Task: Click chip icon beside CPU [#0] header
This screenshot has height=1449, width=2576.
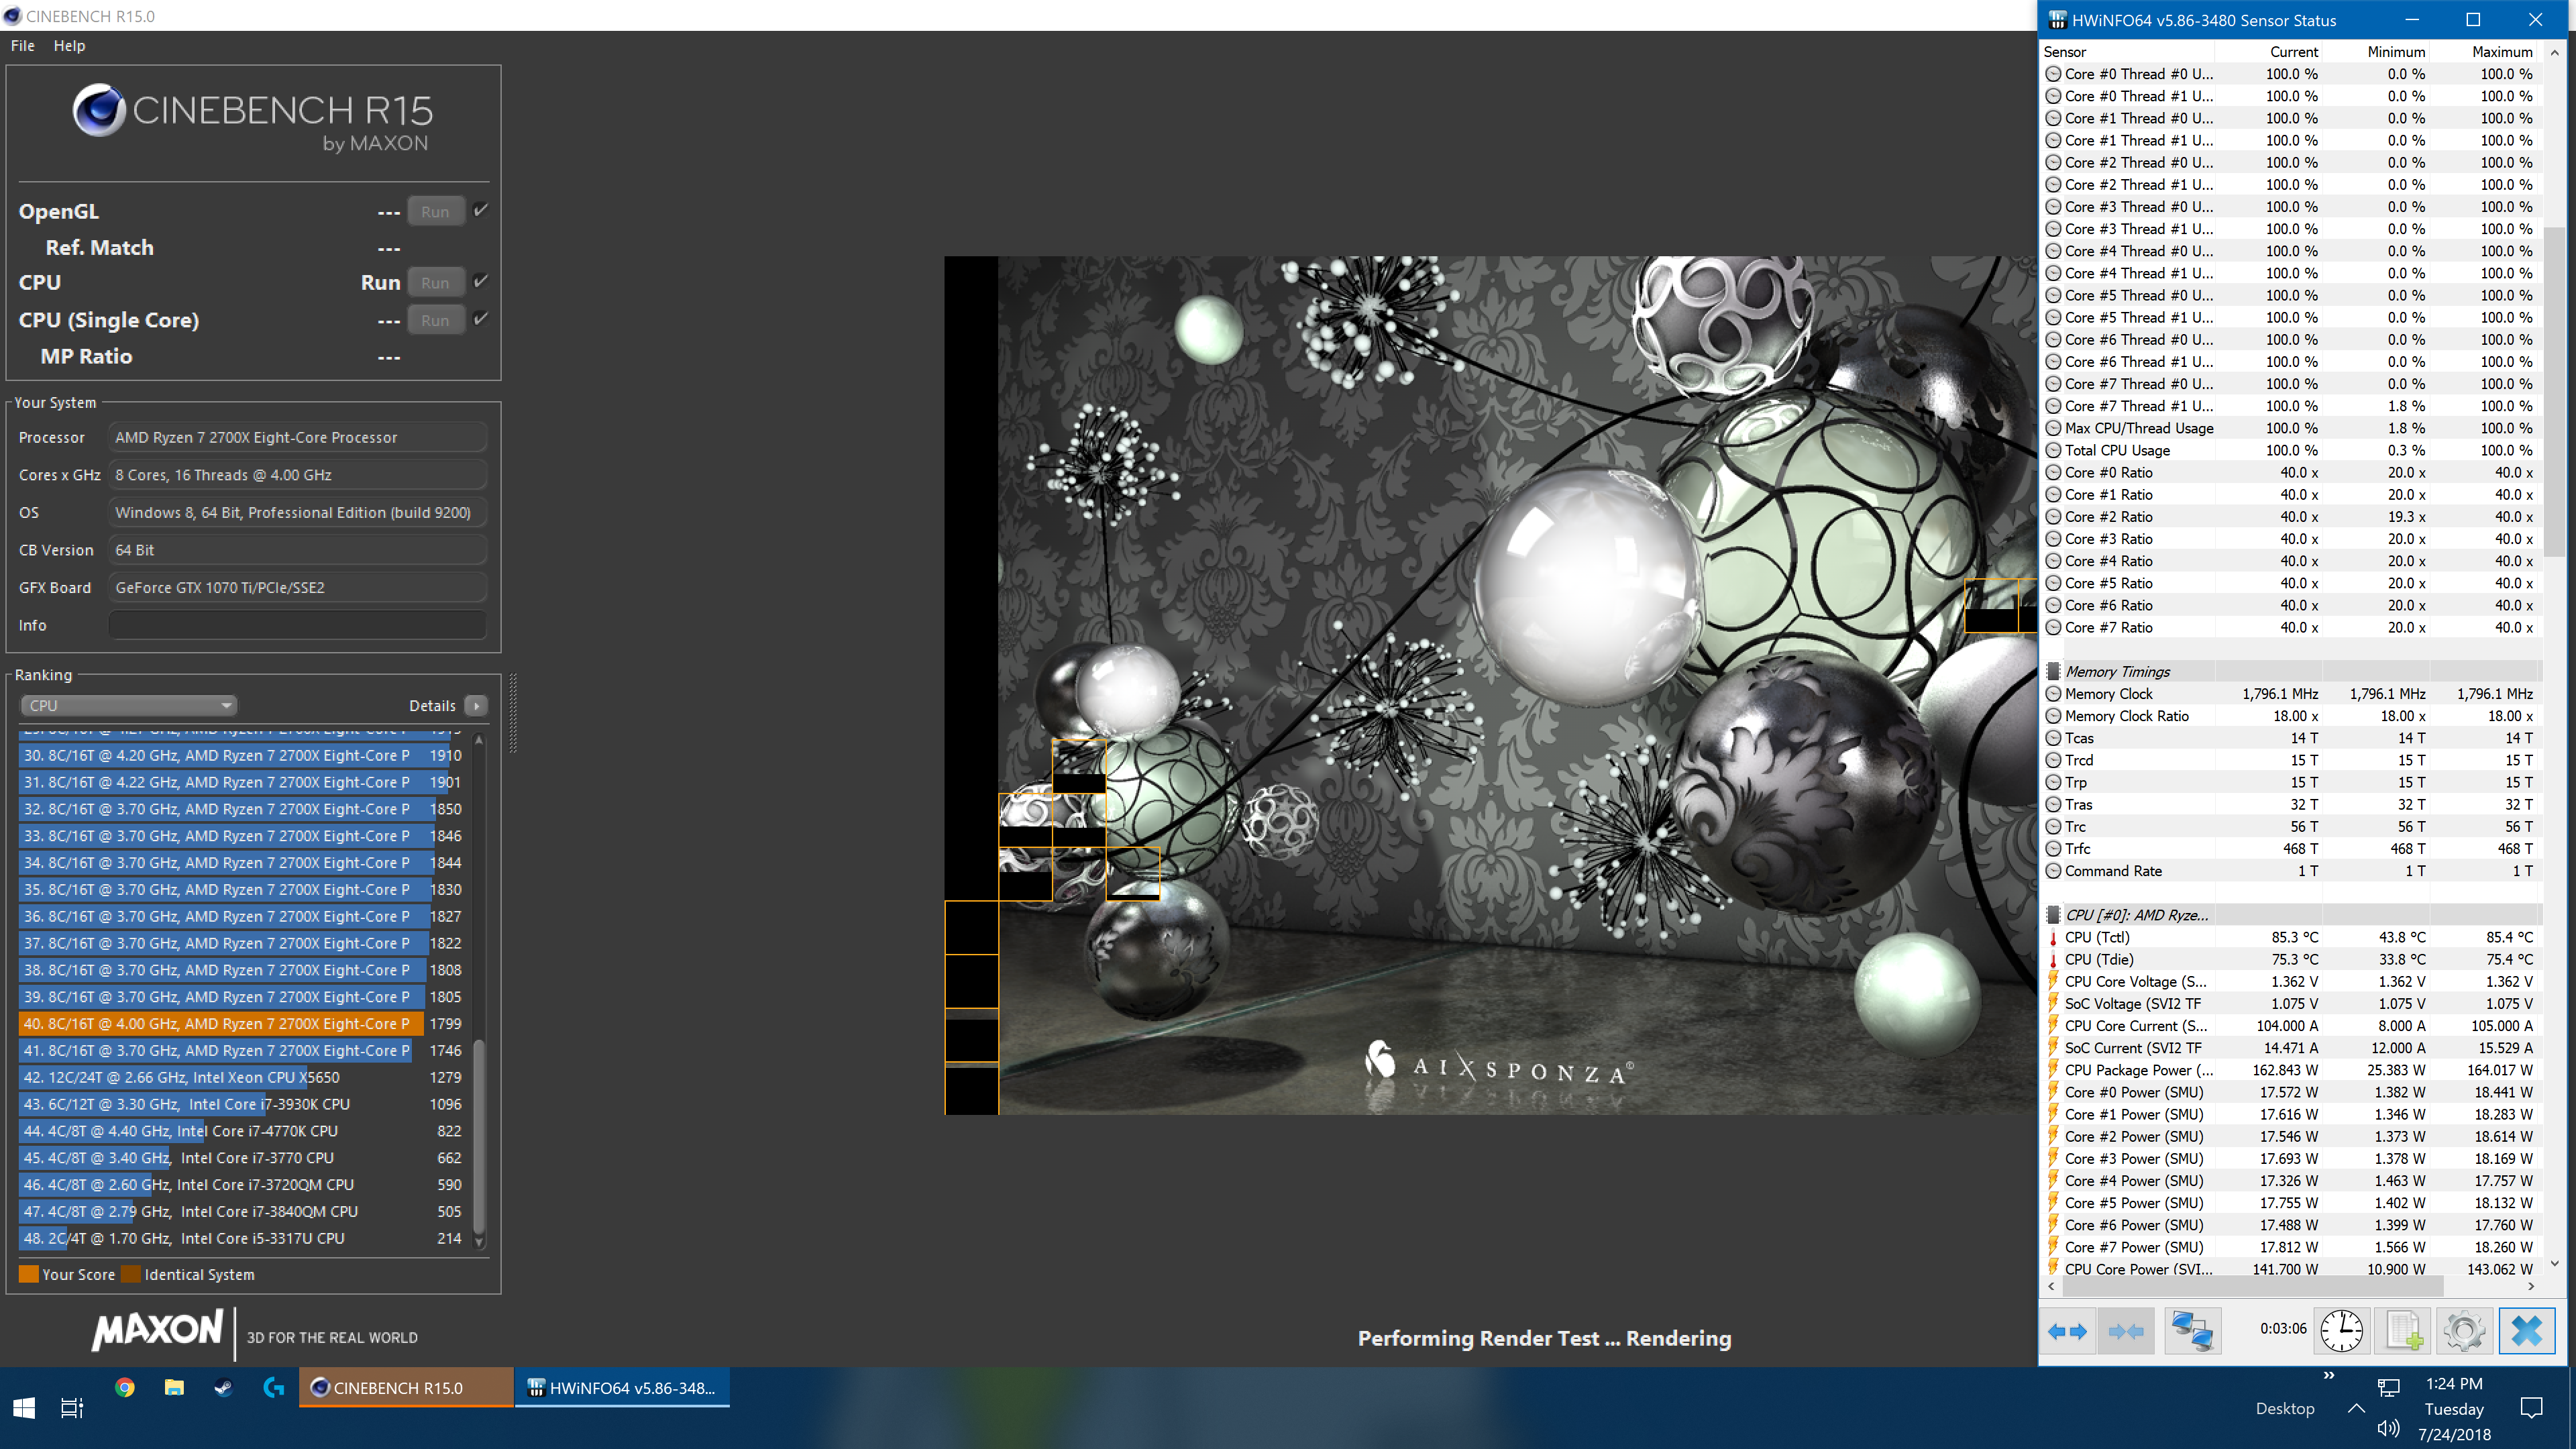Action: point(2053,915)
